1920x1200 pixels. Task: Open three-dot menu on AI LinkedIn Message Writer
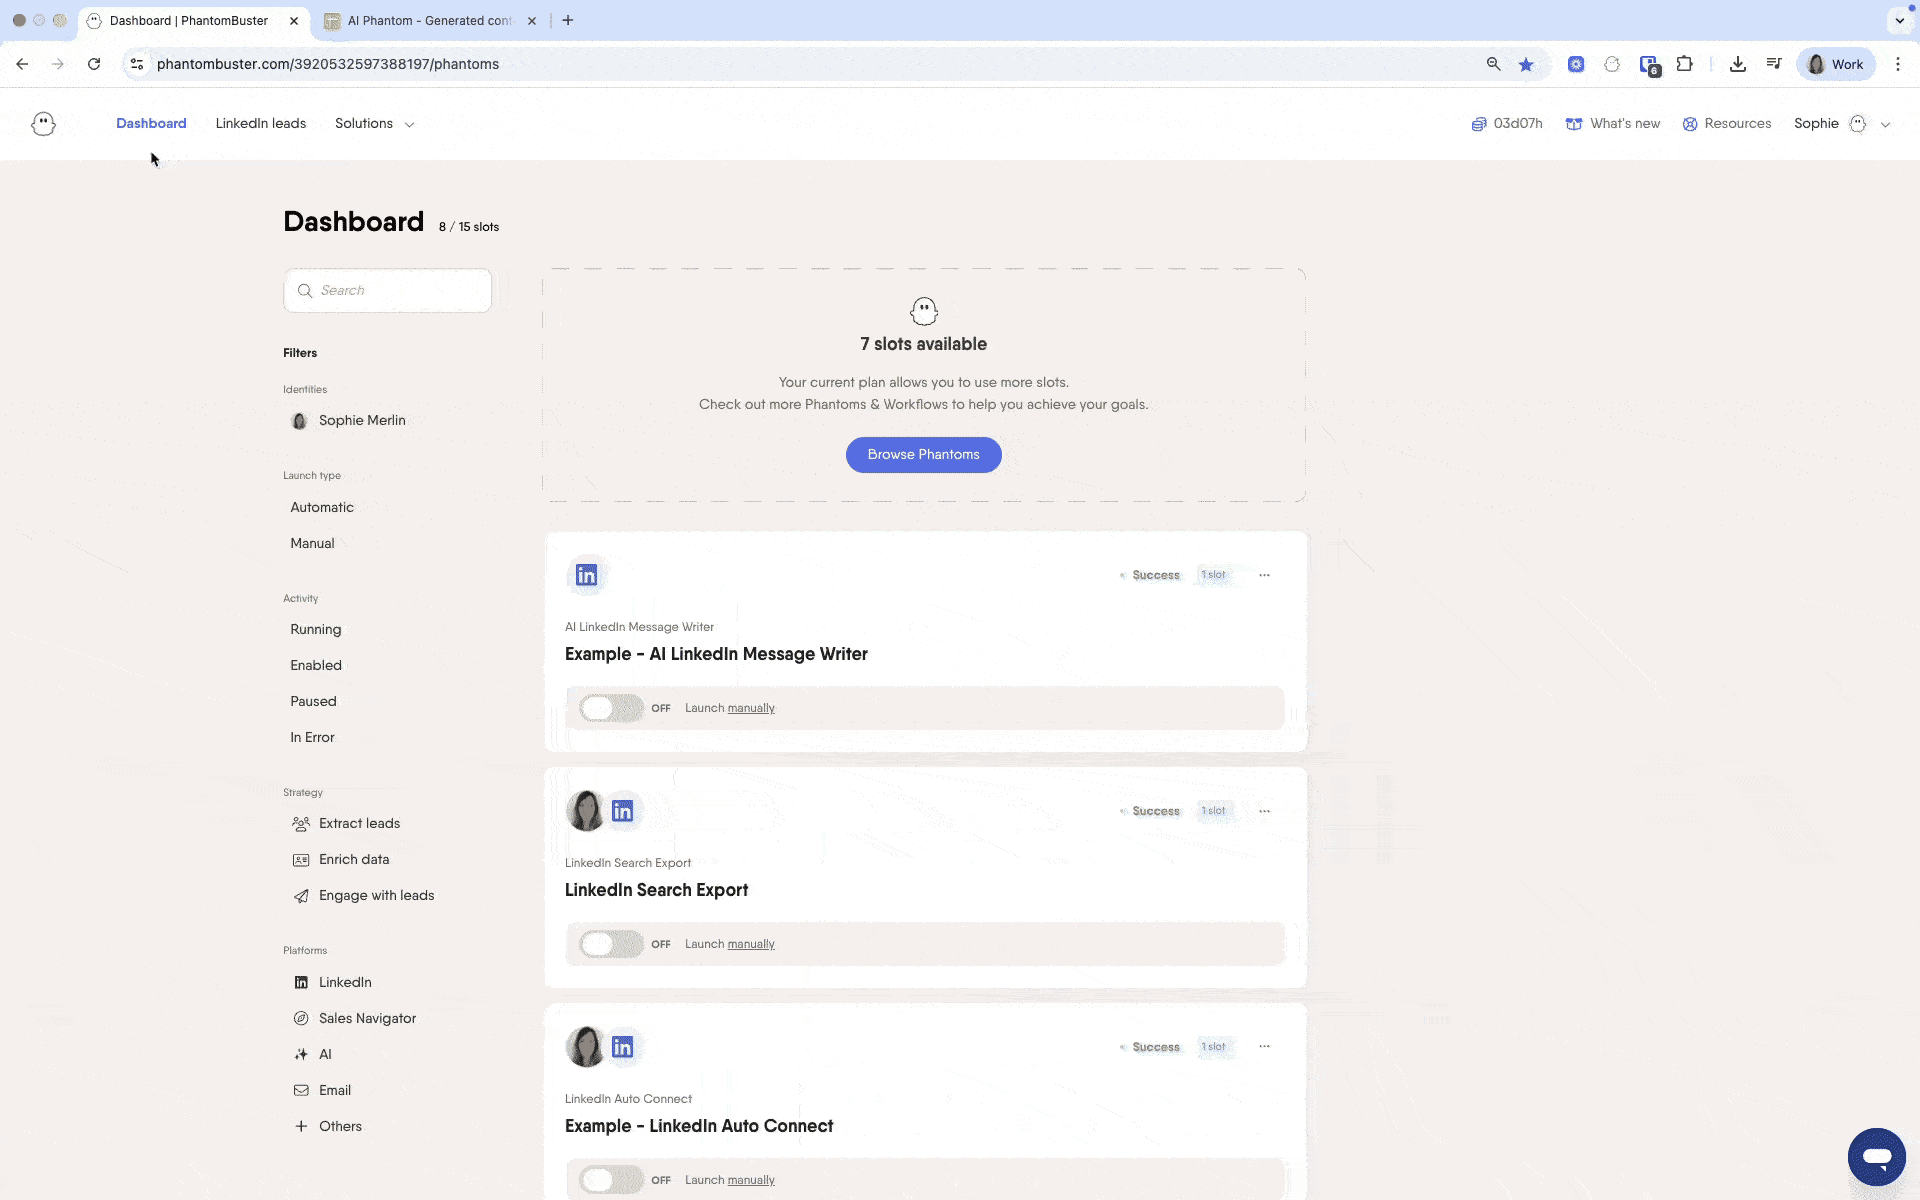click(x=1264, y=575)
